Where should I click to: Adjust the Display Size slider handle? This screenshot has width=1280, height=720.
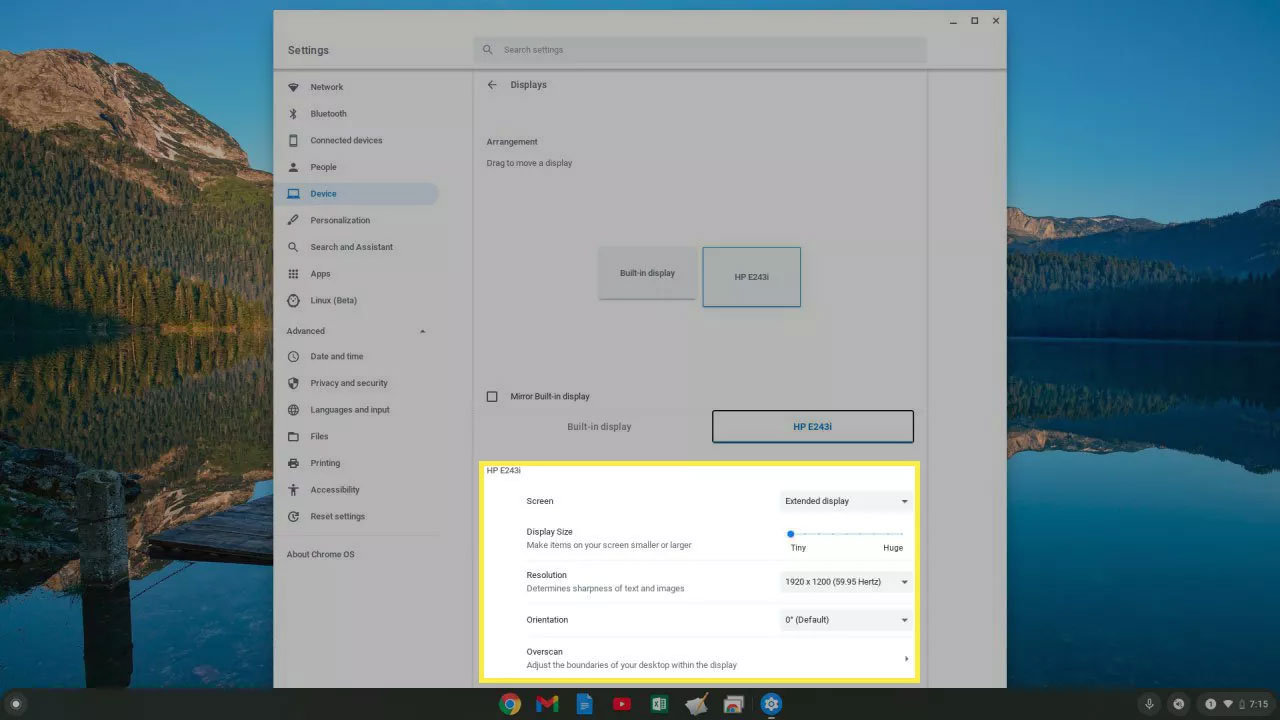point(790,534)
